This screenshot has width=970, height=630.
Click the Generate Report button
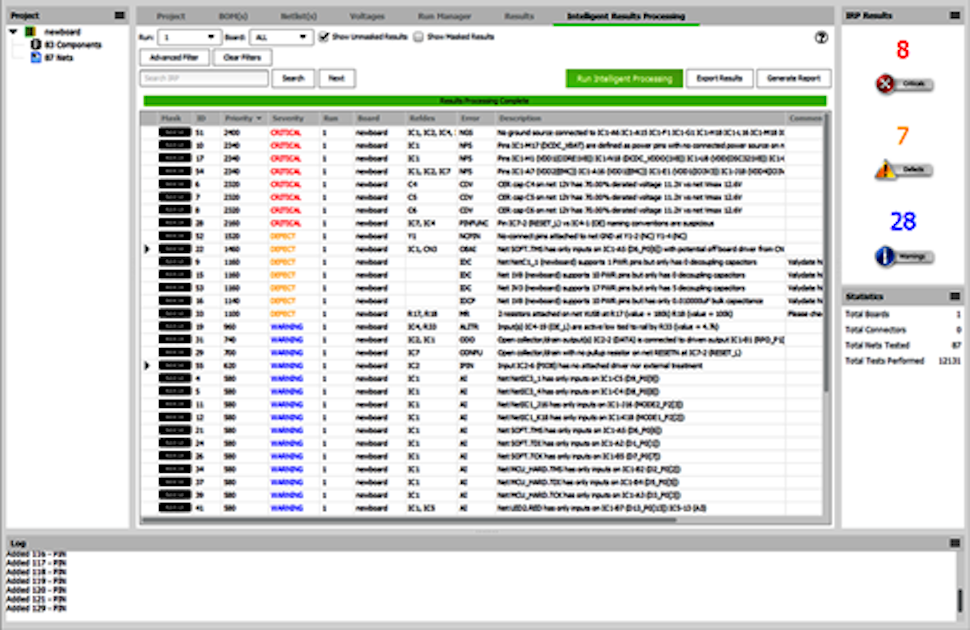(x=793, y=78)
